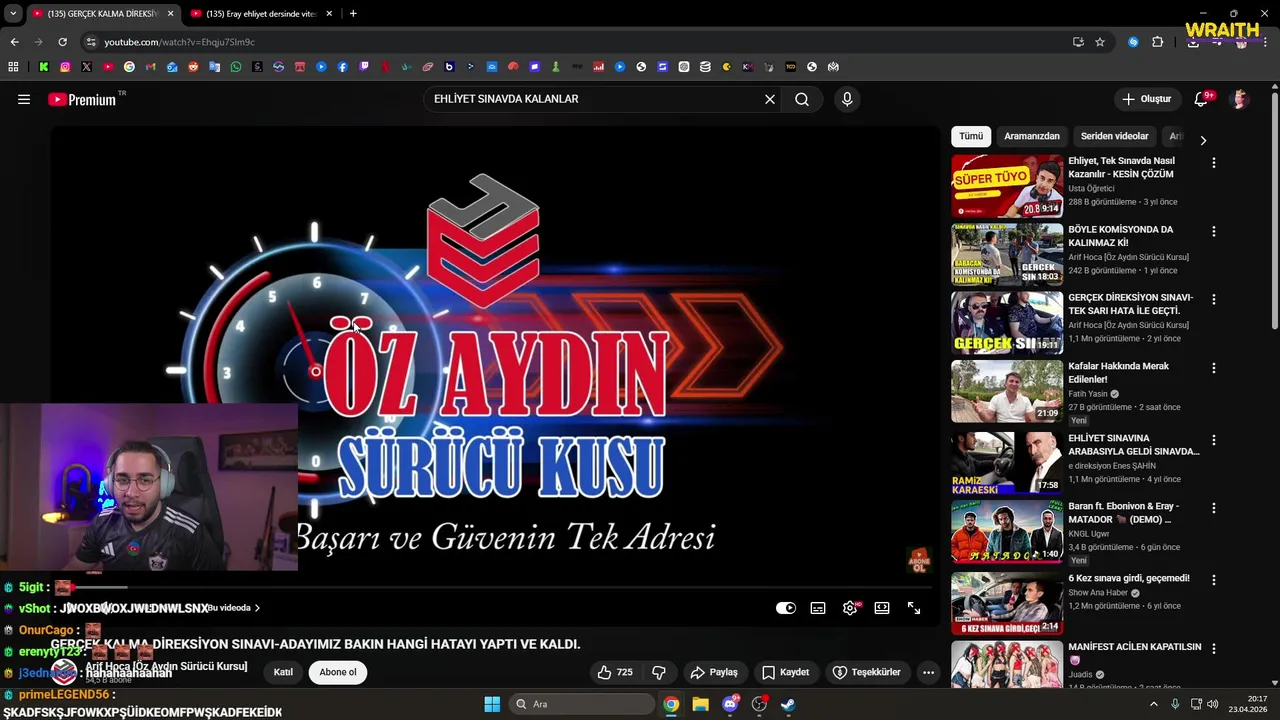The image size is (1280, 720).
Task: Go to YouTube Premium home logo
Action: pos(82,99)
